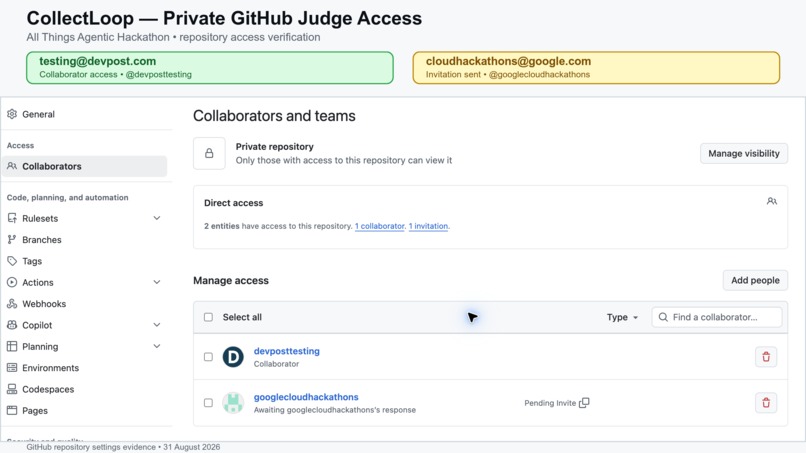The width and height of the screenshot is (806, 453).
Task: Remove devposttesting with trash icon
Action: point(766,357)
